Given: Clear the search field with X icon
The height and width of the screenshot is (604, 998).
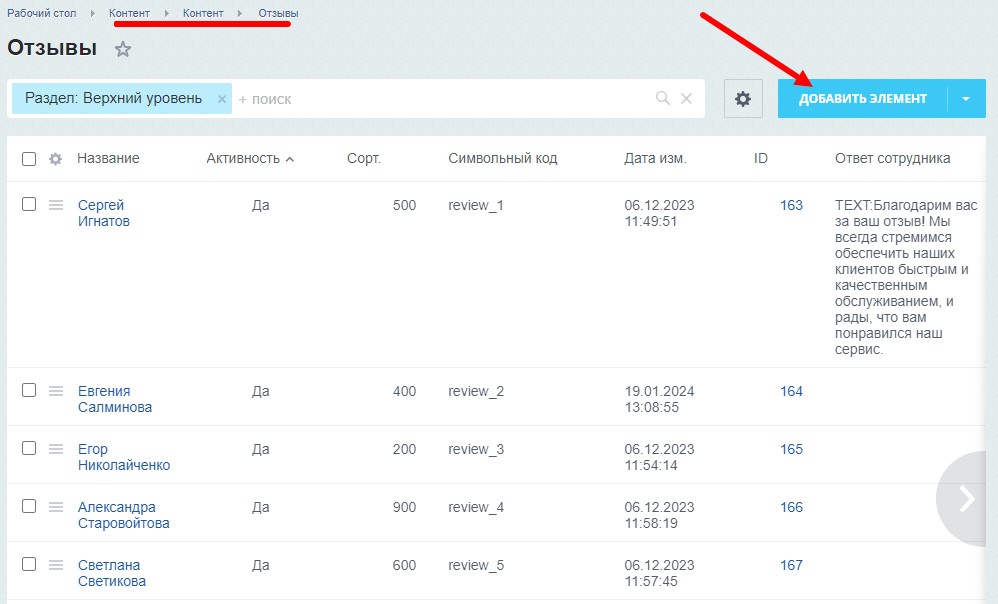Looking at the screenshot, I should click(686, 99).
